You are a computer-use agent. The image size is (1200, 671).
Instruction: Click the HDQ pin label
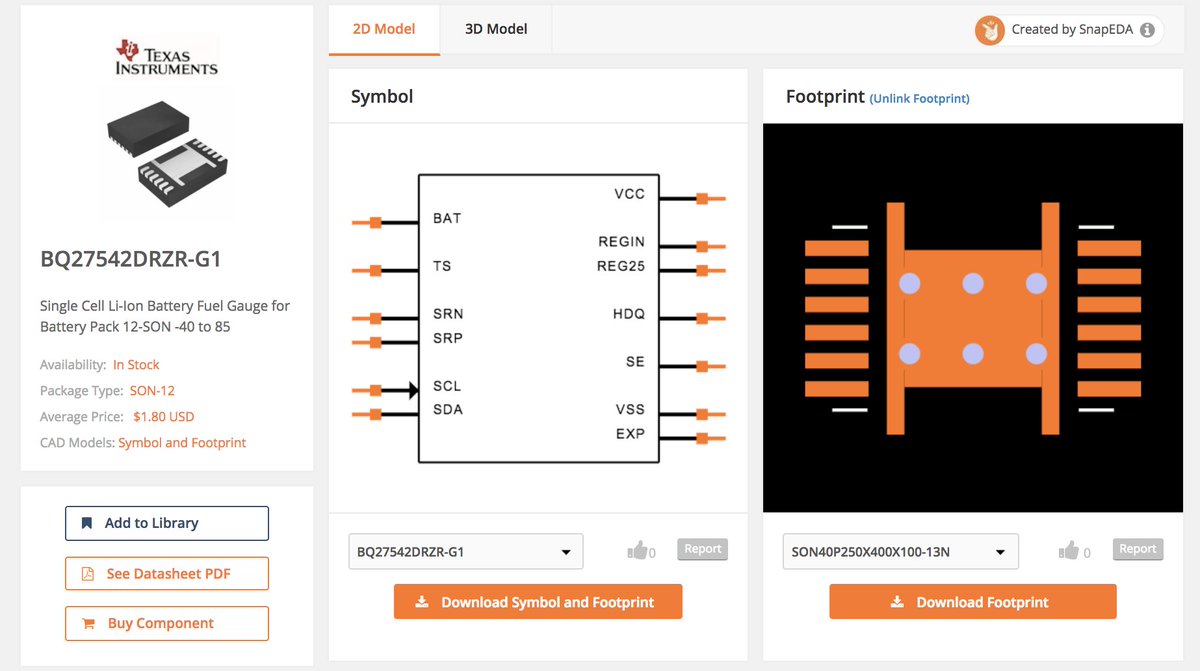coord(629,314)
